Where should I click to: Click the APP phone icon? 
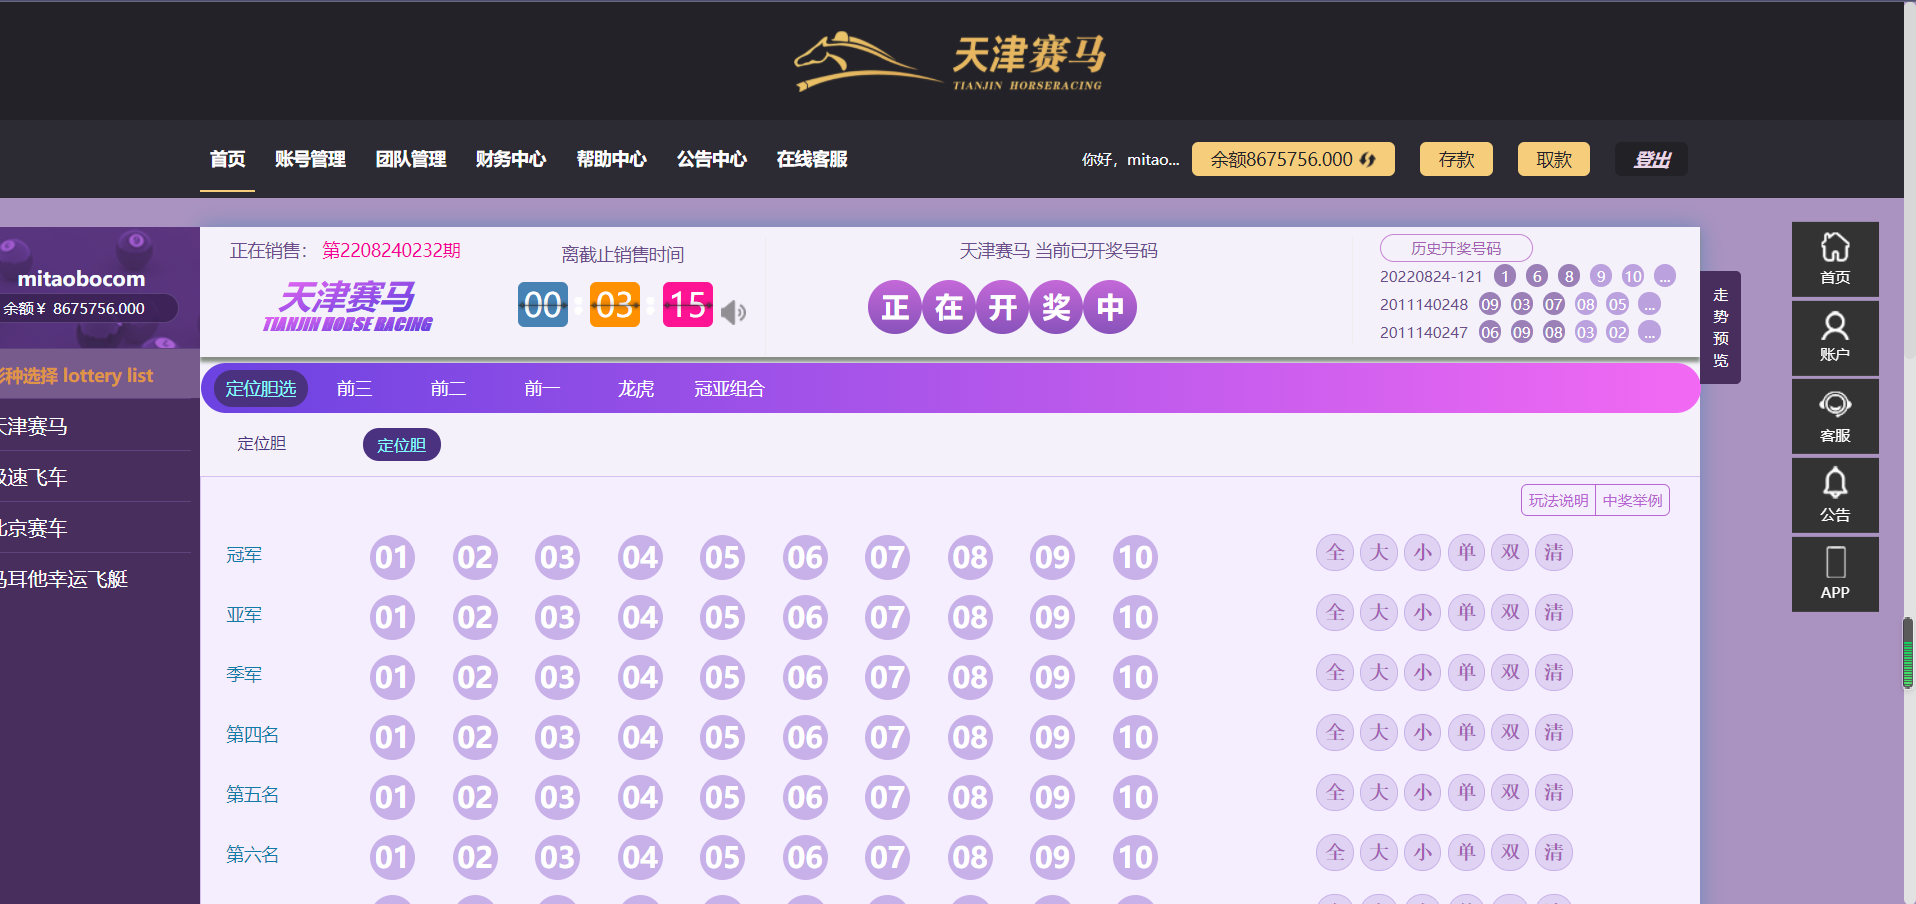(1834, 574)
